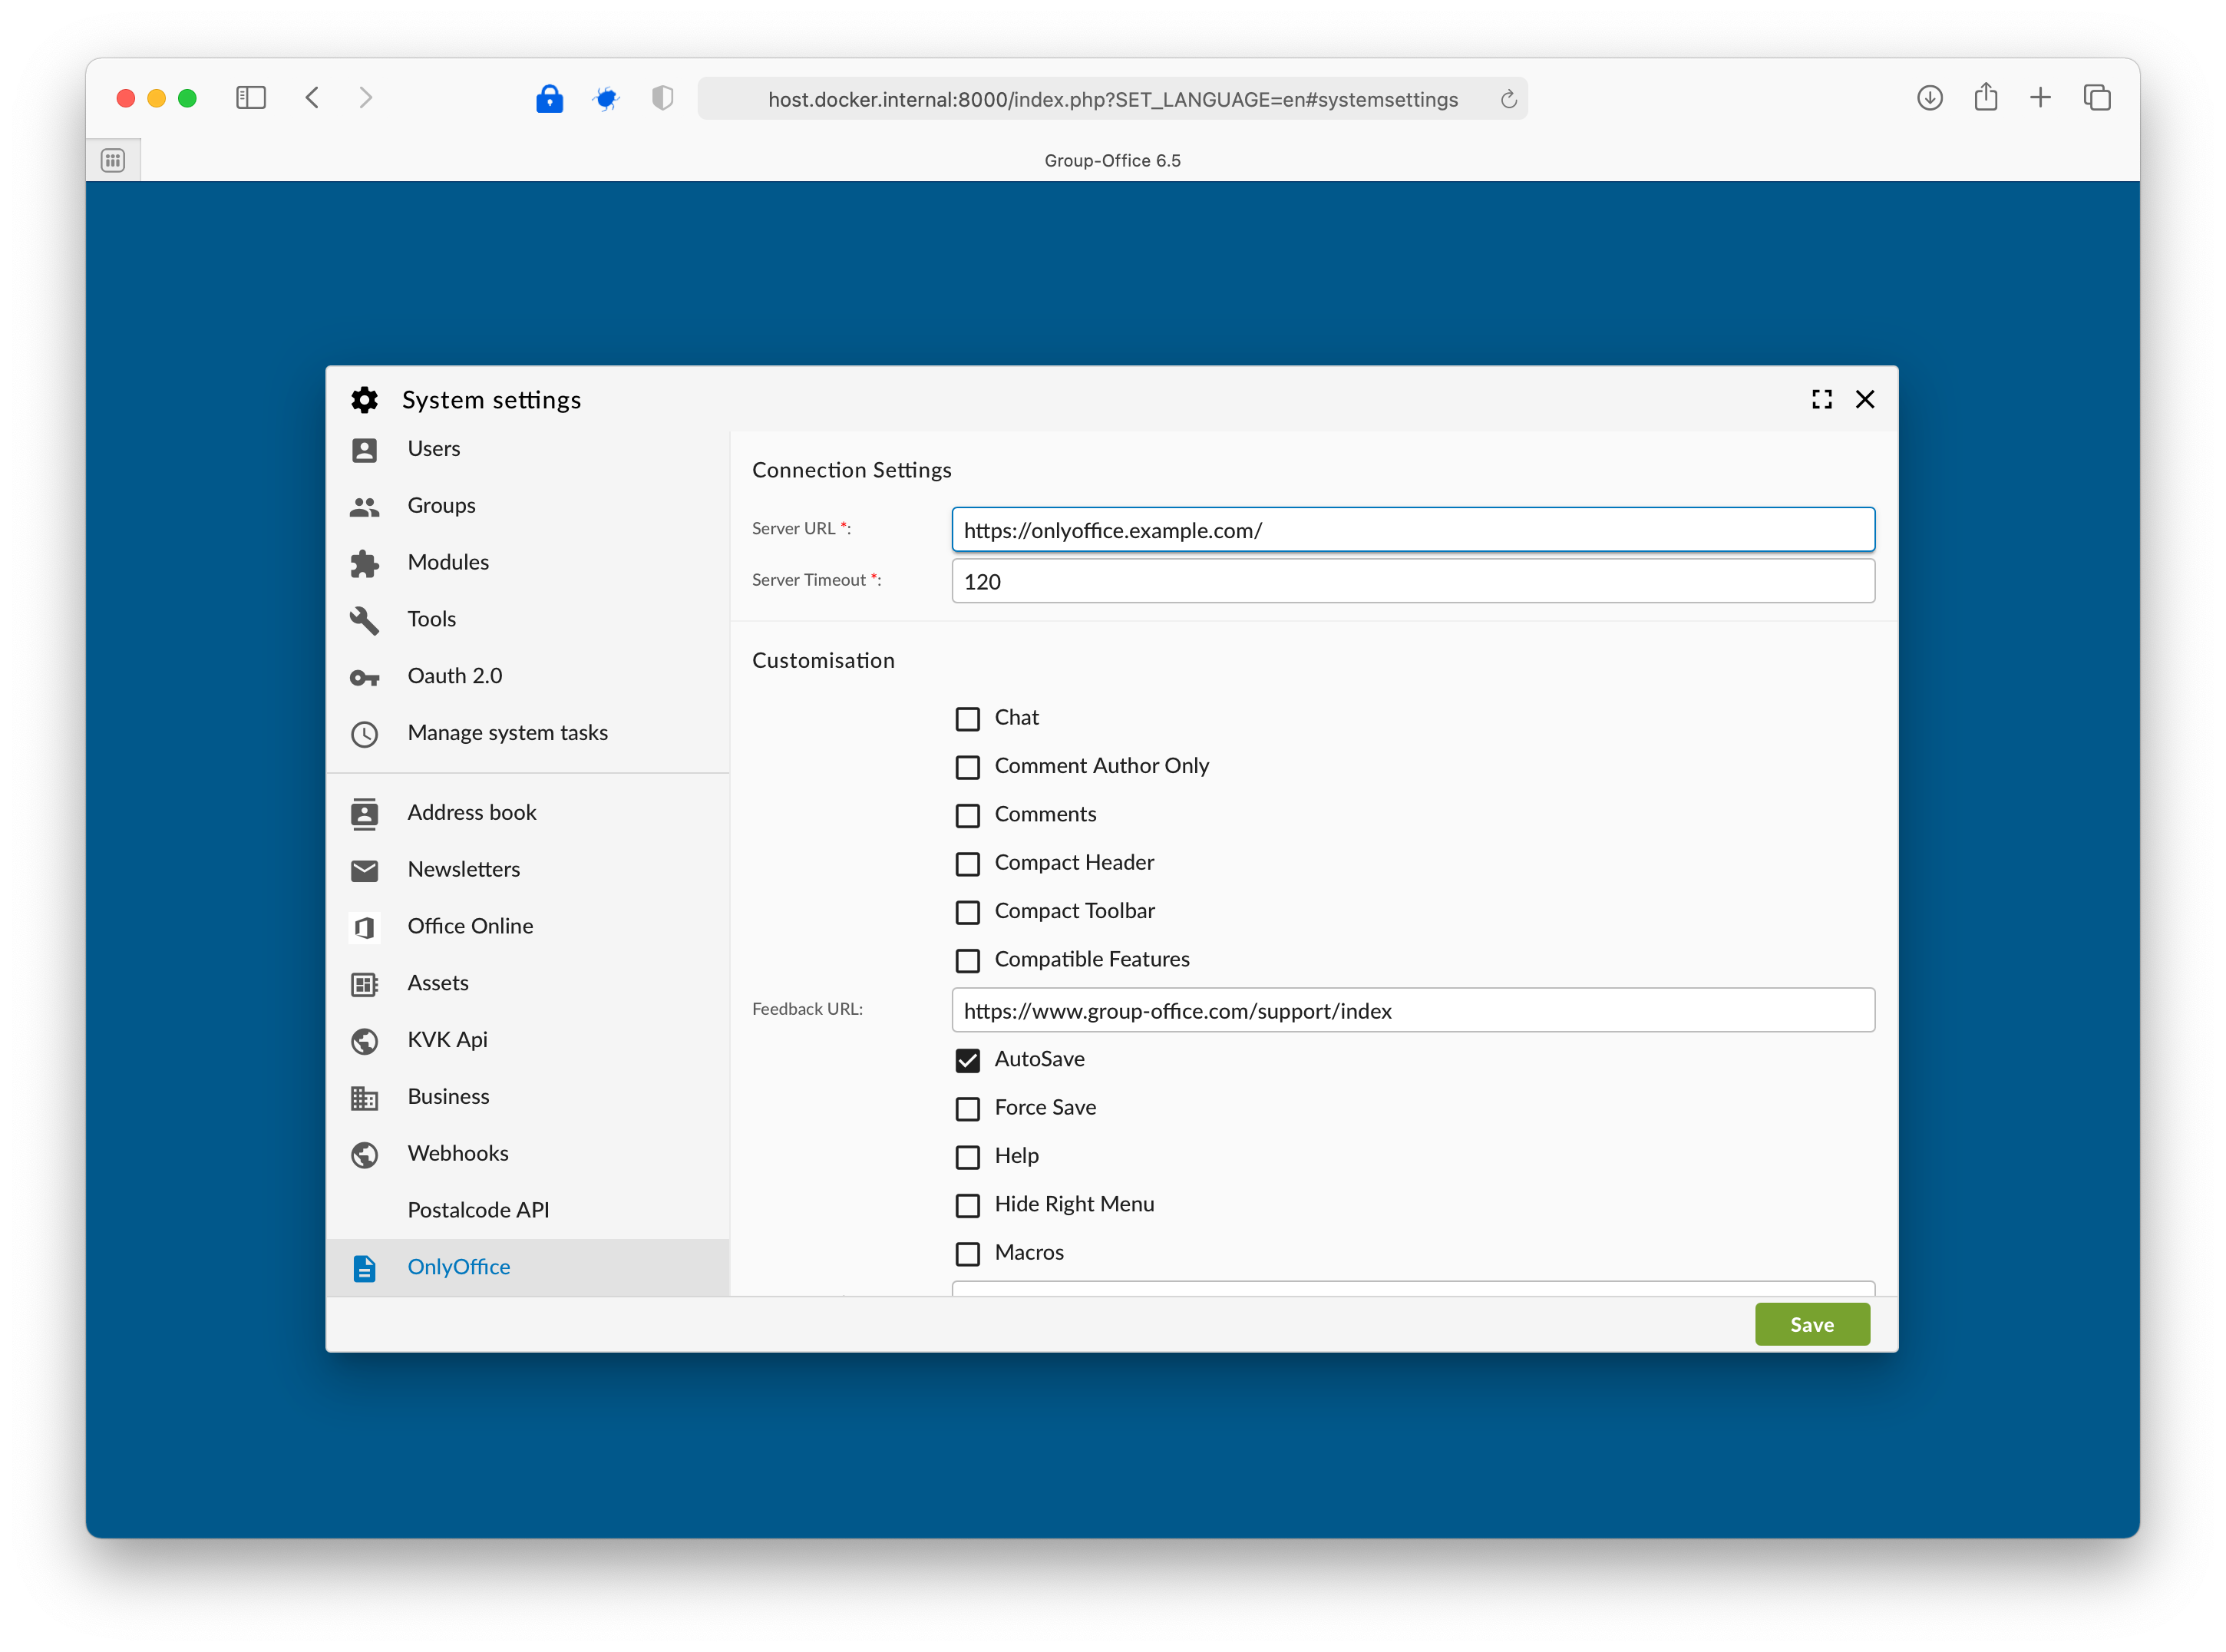Enable the Compact Toolbar checkbox
The image size is (2226, 1652).
click(967, 912)
